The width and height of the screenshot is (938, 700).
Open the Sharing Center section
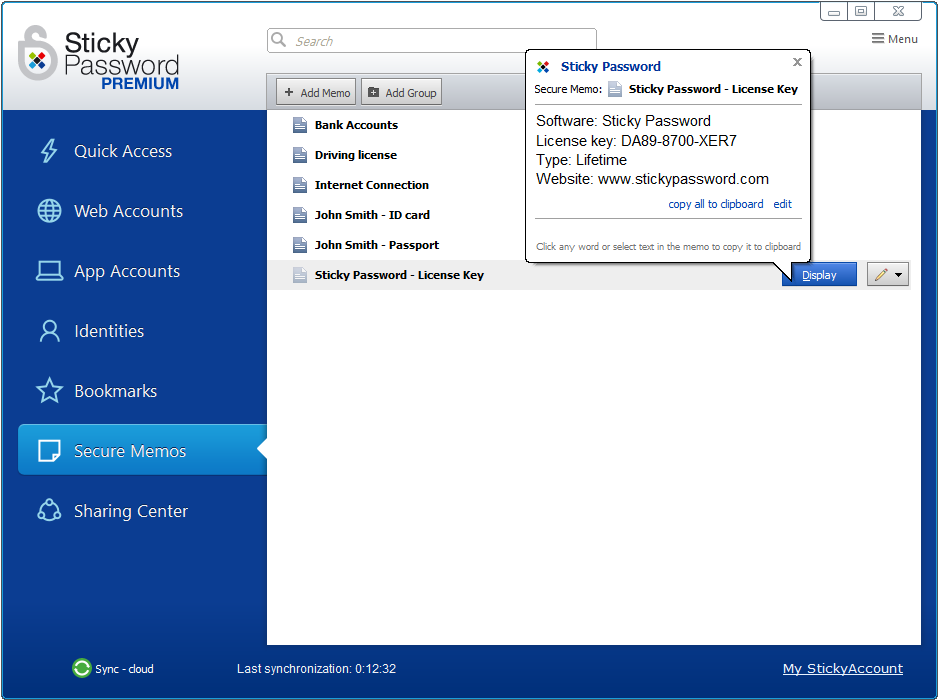[130, 511]
